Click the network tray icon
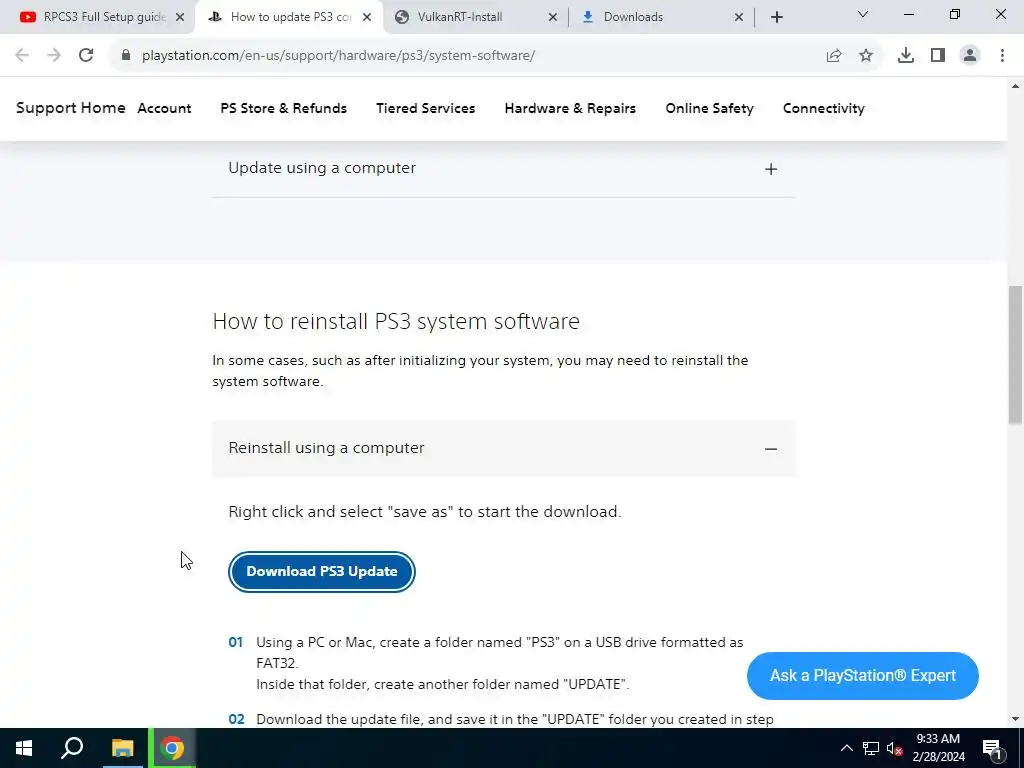This screenshot has height=768, width=1024. click(x=871, y=748)
